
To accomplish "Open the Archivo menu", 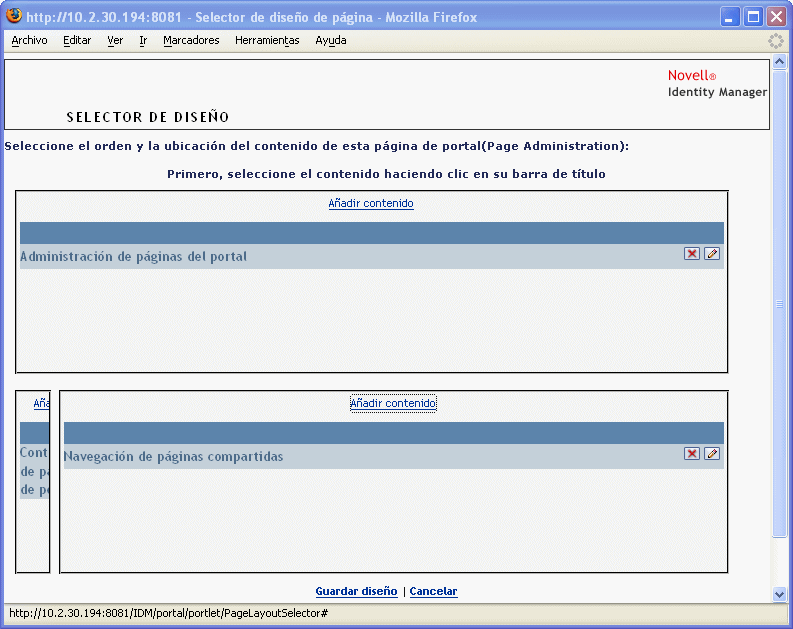I will (x=29, y=40).
